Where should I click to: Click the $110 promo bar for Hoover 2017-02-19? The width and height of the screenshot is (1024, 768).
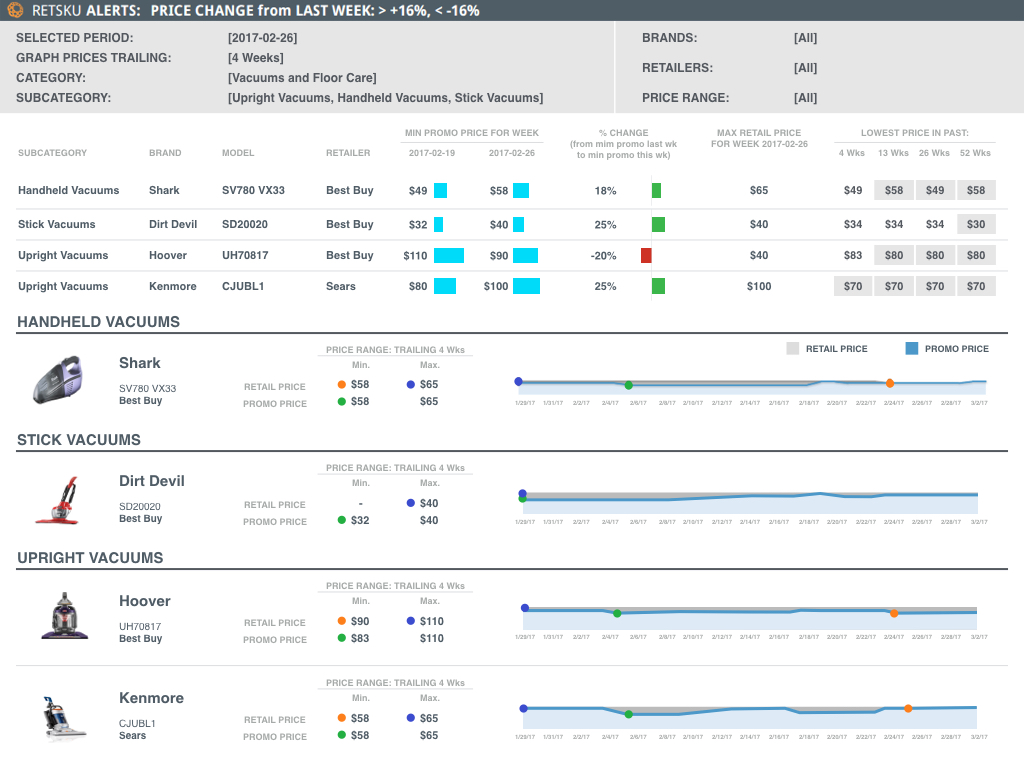pyautogui.click(x=449, y=255)
